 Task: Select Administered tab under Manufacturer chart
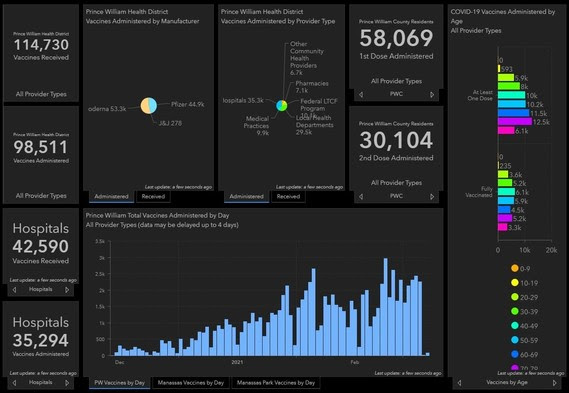click(111, 196)
